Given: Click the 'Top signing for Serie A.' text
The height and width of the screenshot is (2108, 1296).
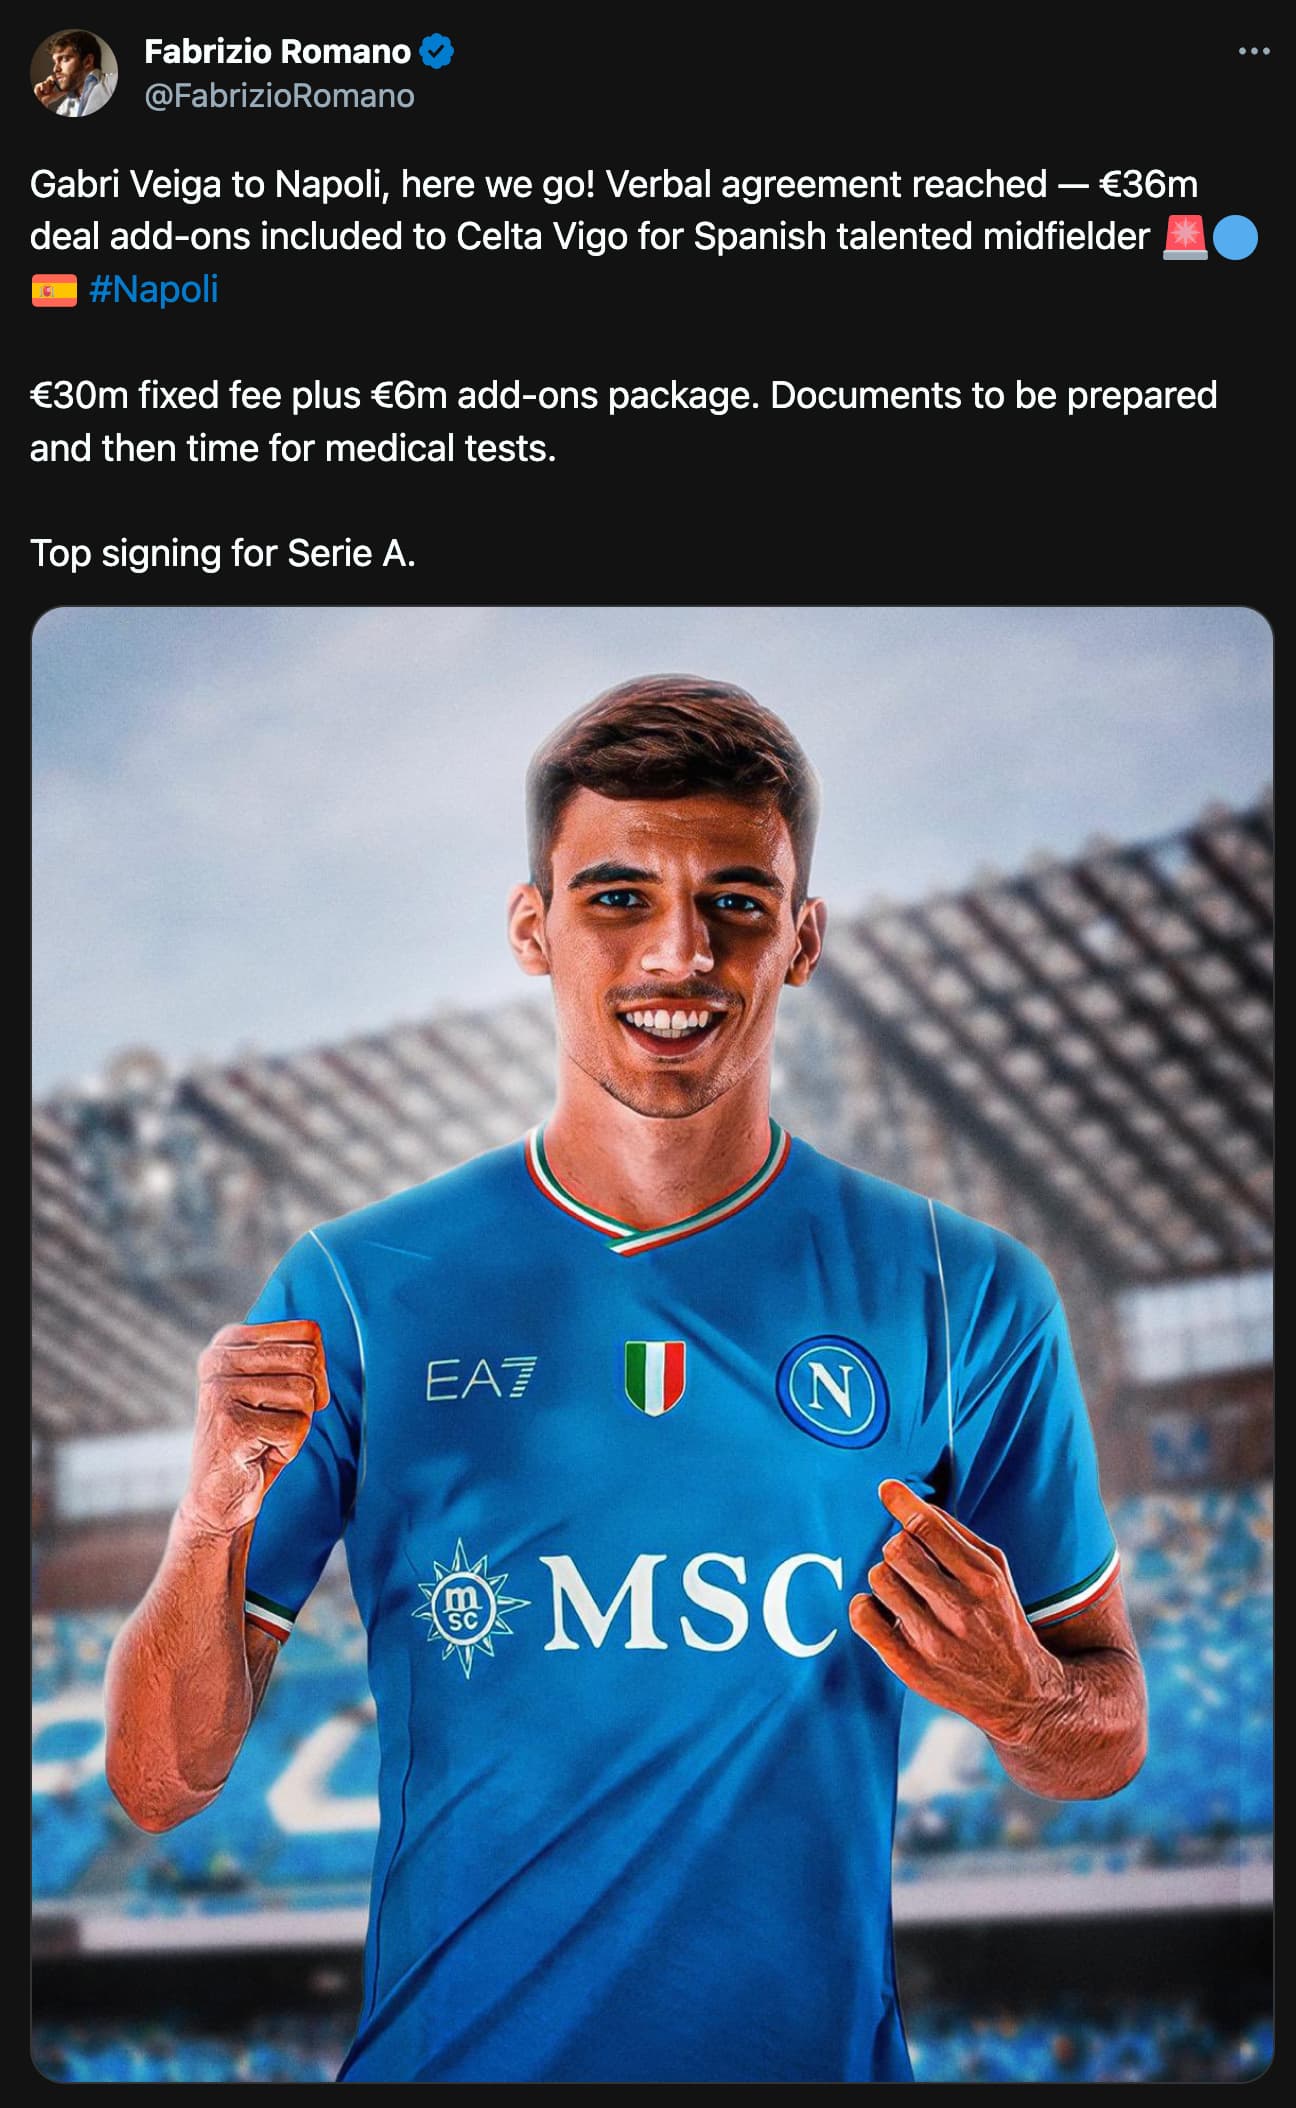Looking at the screenshot, I should [222, 553].
